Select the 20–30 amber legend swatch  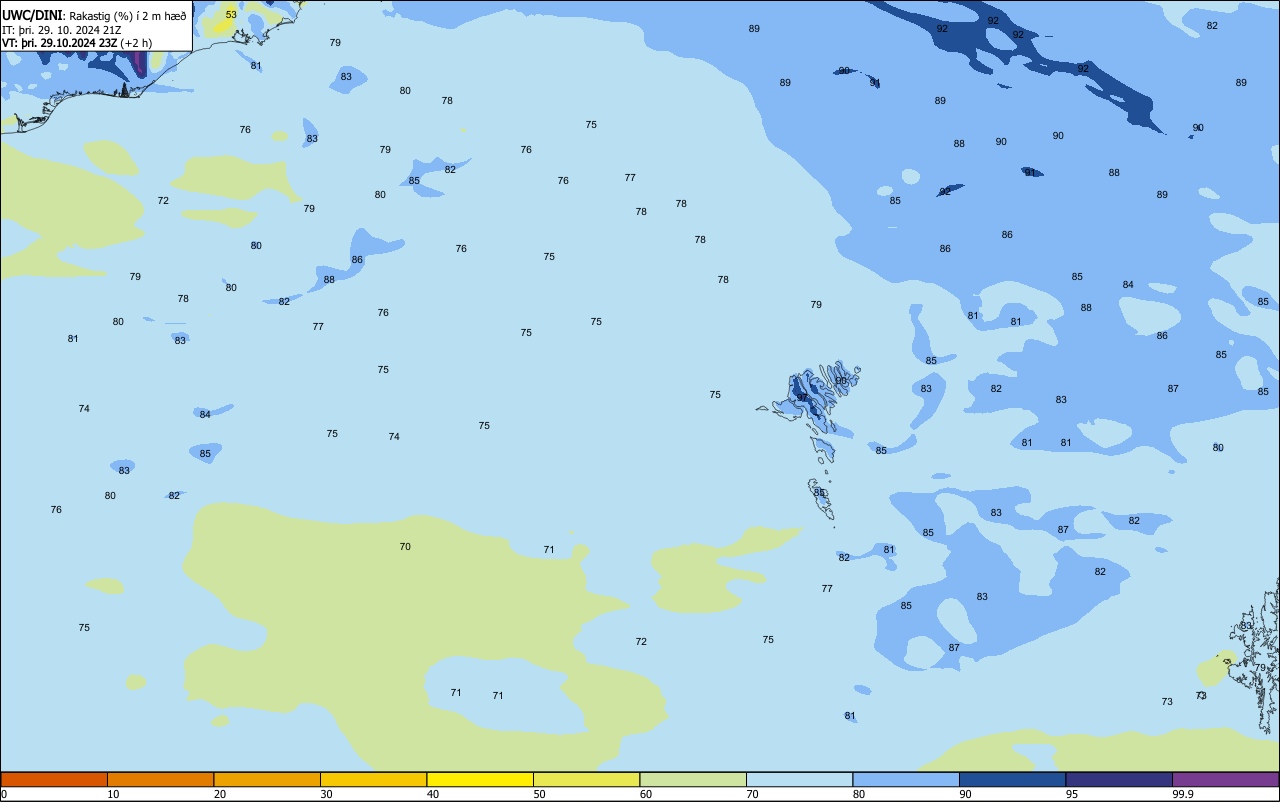click(267, 779)
